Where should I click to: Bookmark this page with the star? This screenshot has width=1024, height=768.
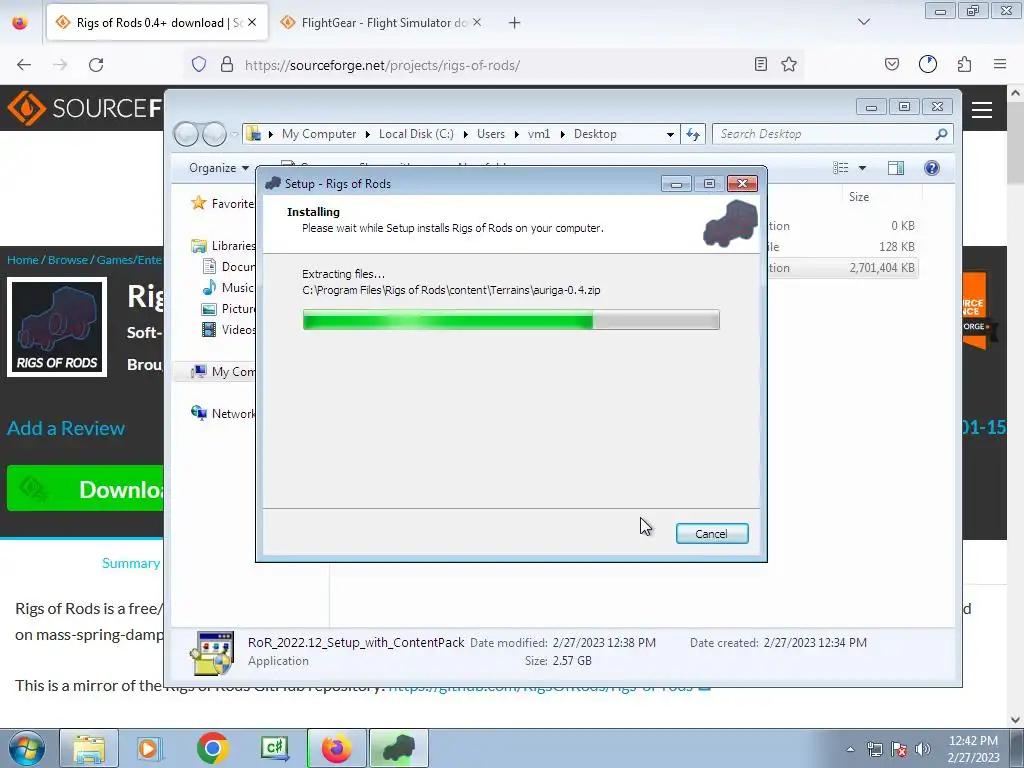(x=789, y=65)
